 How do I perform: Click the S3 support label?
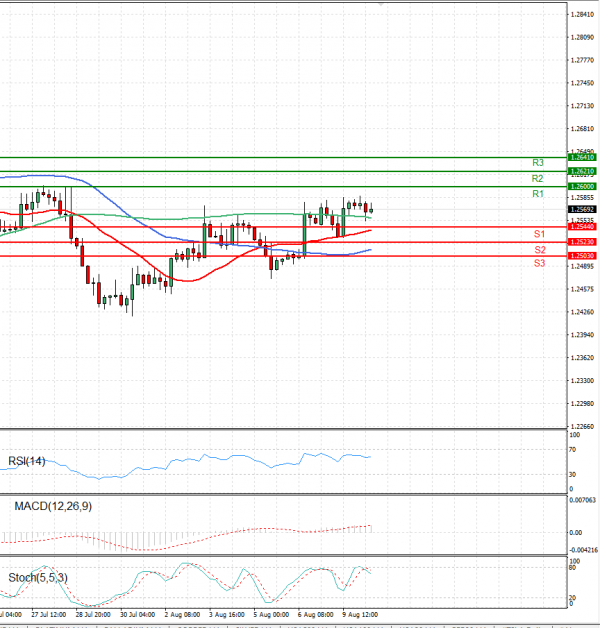539,263
